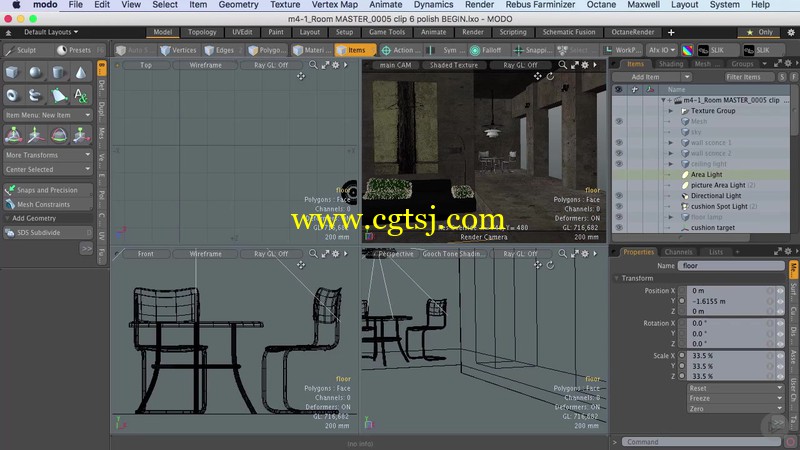Switch to Polygons selection mode
Viewport: 800px width, 450px height.
click(x=267, y=50)
